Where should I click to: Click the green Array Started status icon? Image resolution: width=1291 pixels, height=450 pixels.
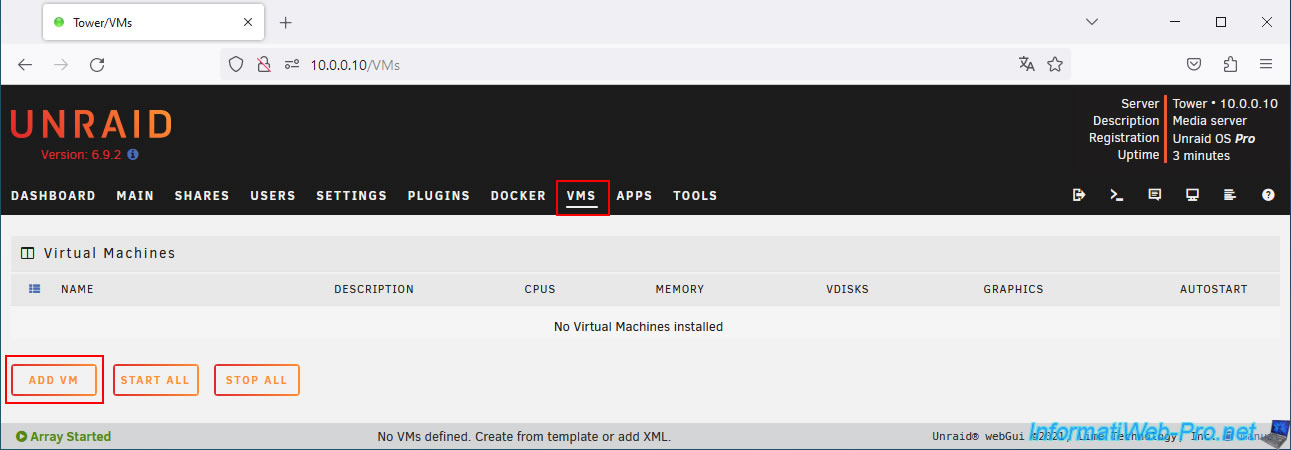21,436
